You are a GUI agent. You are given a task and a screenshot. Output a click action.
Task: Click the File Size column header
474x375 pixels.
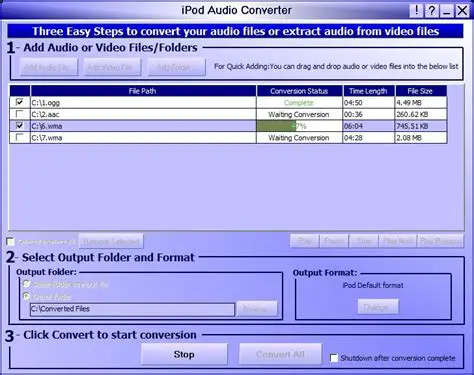pos(421,91)
